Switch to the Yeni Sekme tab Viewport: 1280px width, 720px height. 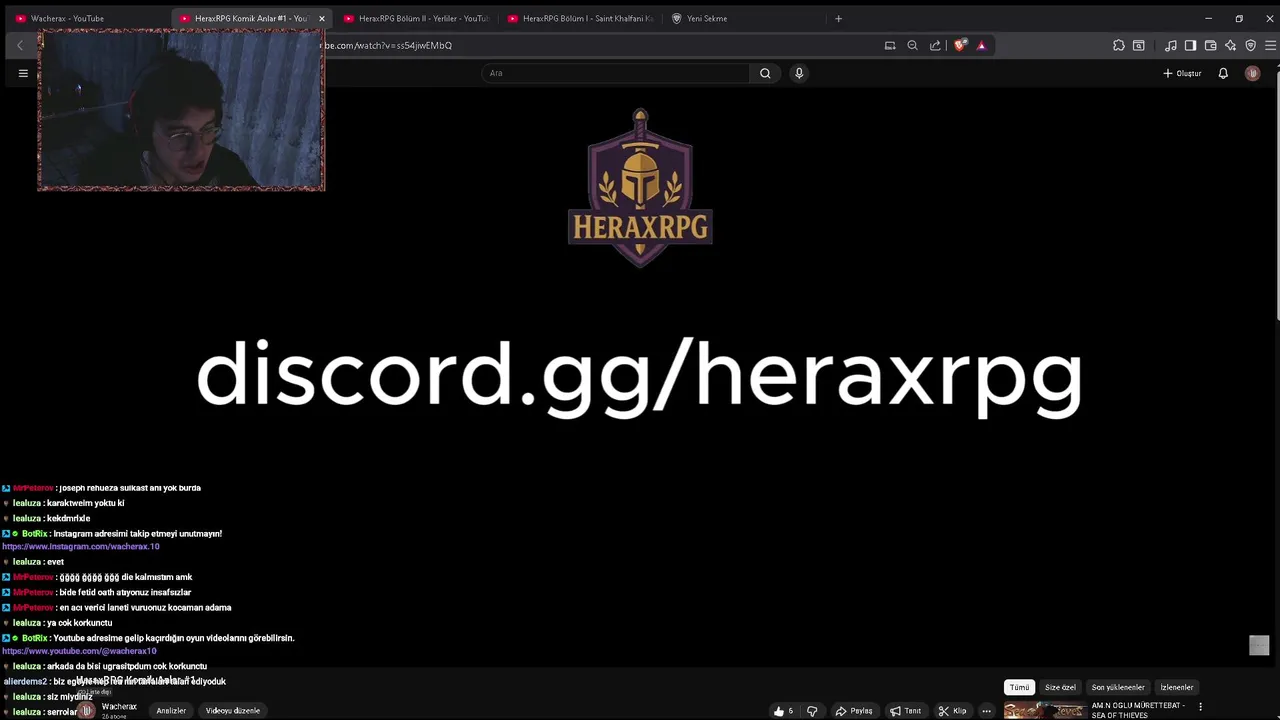(x=744, y=18)
